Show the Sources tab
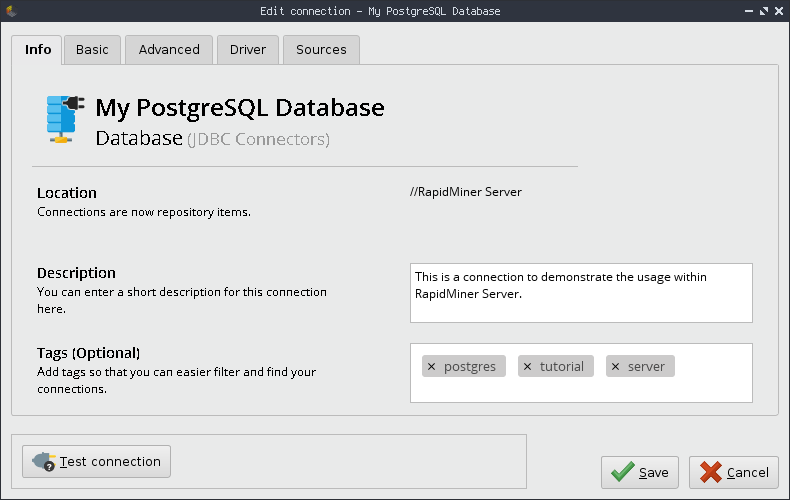 [x=321, y=50]
